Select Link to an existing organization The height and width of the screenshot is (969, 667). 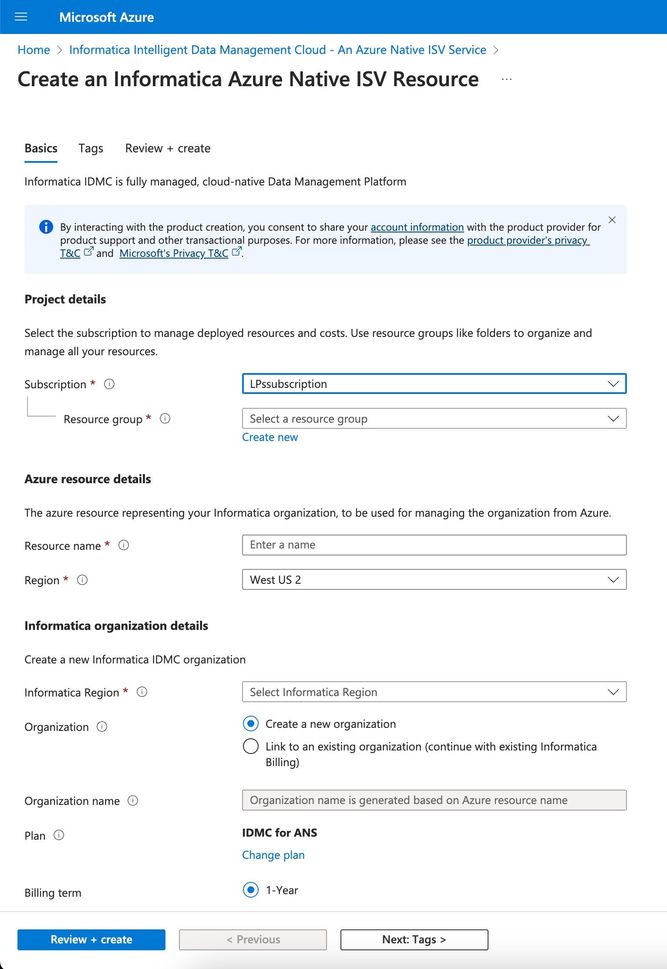click(x=250, y=747)
